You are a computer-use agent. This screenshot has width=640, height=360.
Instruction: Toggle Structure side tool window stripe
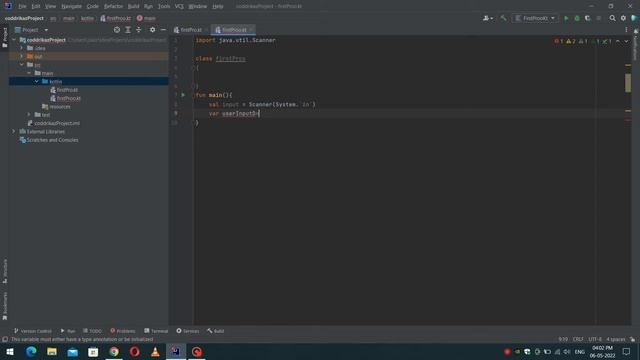point(5,271)
